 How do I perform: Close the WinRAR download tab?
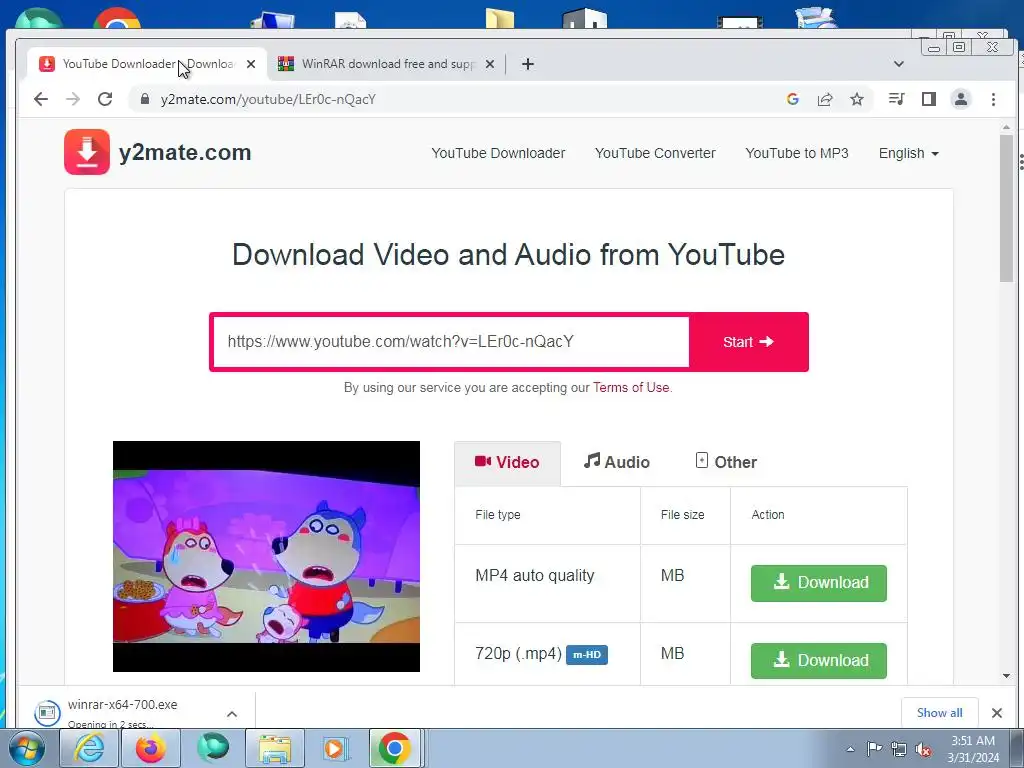(x=490, y=64)
